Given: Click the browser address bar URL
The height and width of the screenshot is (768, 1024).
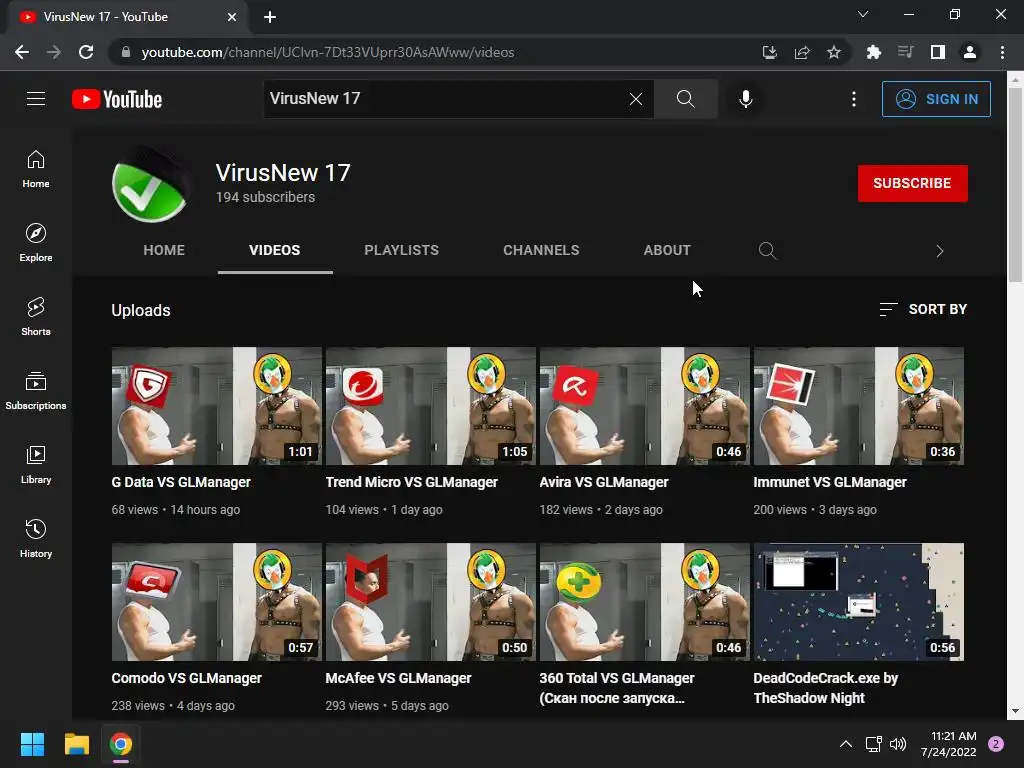Looking at the screenshot, I should (x=328, y=52).
